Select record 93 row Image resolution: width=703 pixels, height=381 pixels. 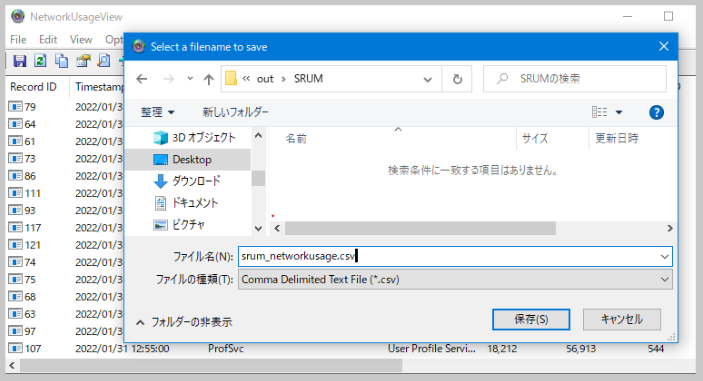click(x=65, y=210)
